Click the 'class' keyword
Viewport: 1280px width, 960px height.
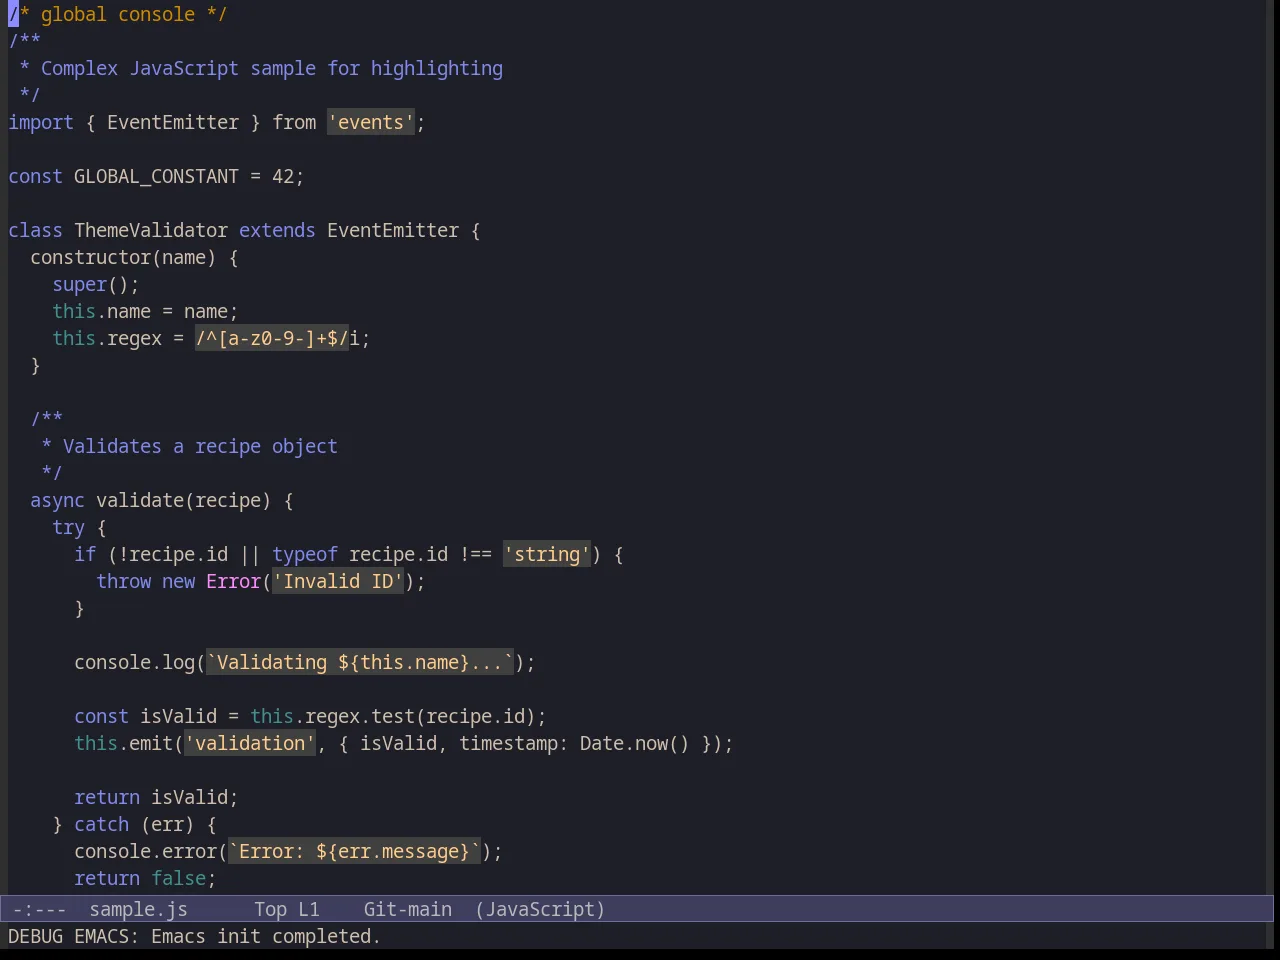click(35, 230)
